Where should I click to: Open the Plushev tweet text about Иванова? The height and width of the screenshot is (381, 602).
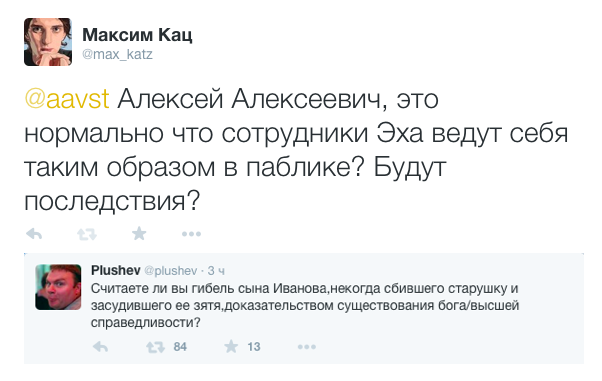305,305
